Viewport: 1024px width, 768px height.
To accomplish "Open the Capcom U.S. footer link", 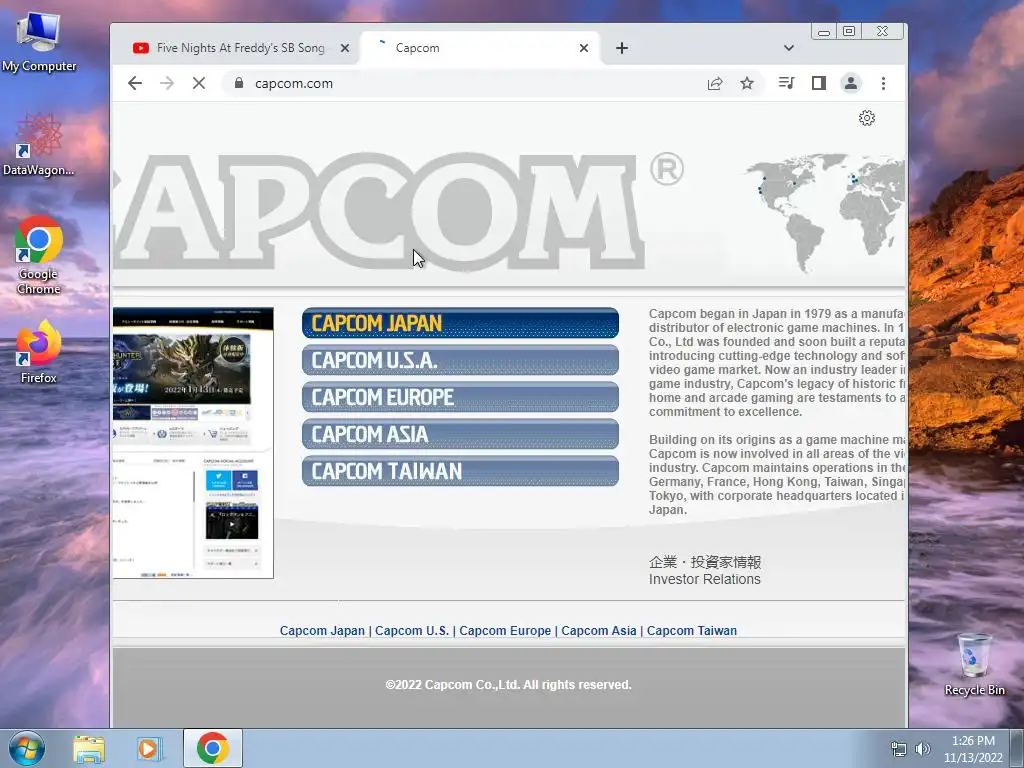I will pyautogui.click(x=412, y=631).
